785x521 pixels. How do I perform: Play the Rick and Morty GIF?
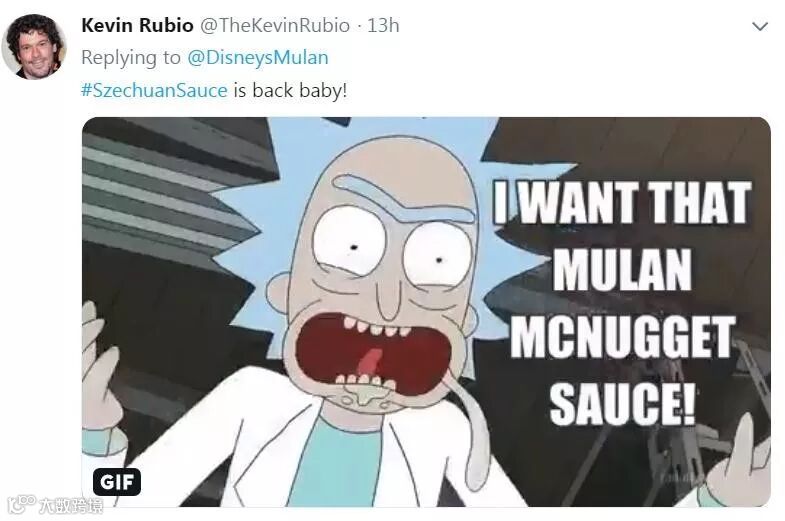tap(426, 312)
